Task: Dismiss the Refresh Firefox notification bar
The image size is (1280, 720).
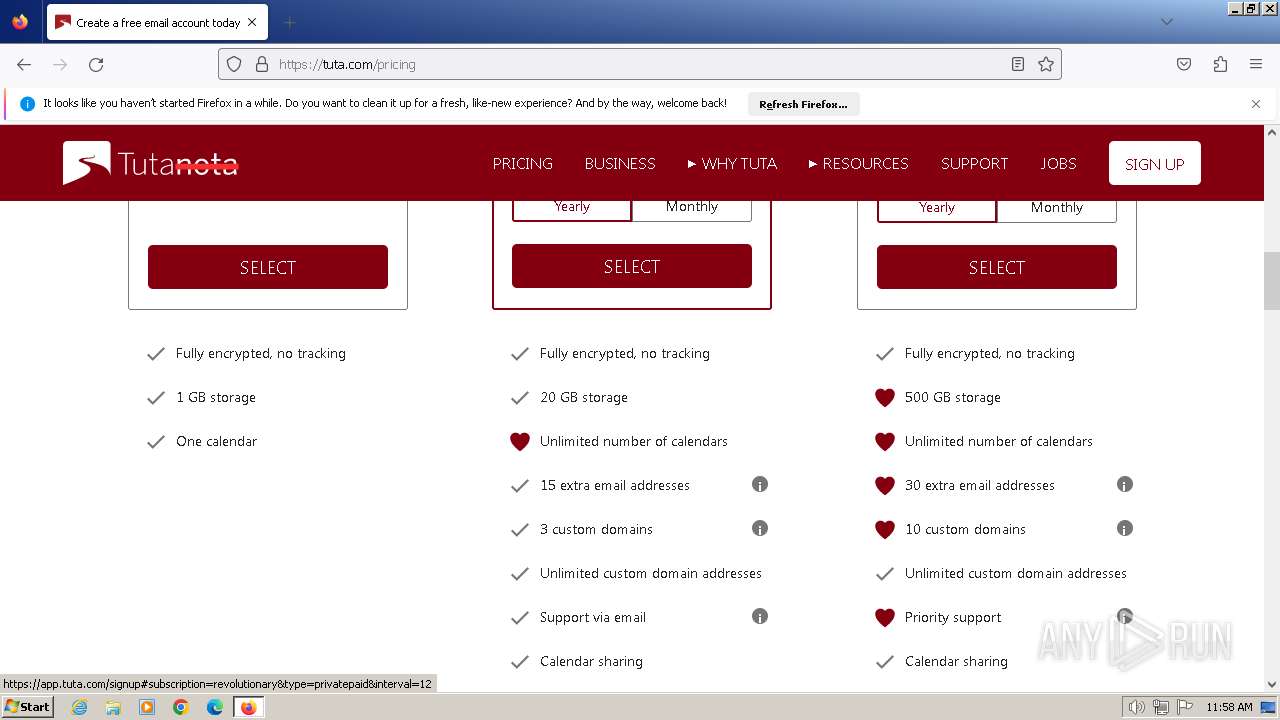Action: (1256, 103)
